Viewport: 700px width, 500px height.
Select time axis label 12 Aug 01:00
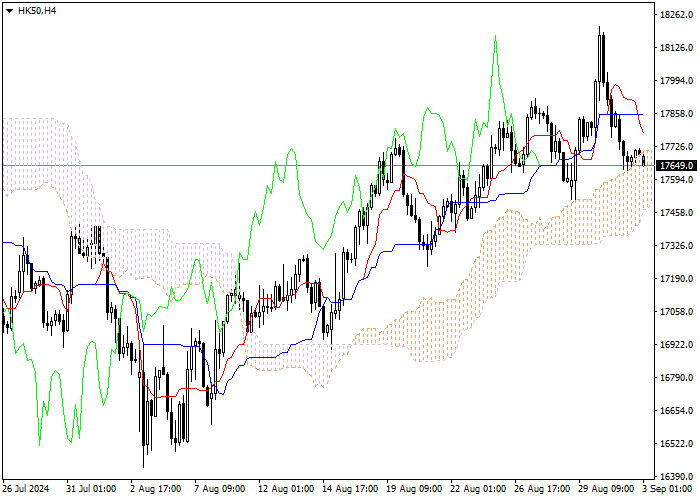pyautogui.click(x=286, y=488)
